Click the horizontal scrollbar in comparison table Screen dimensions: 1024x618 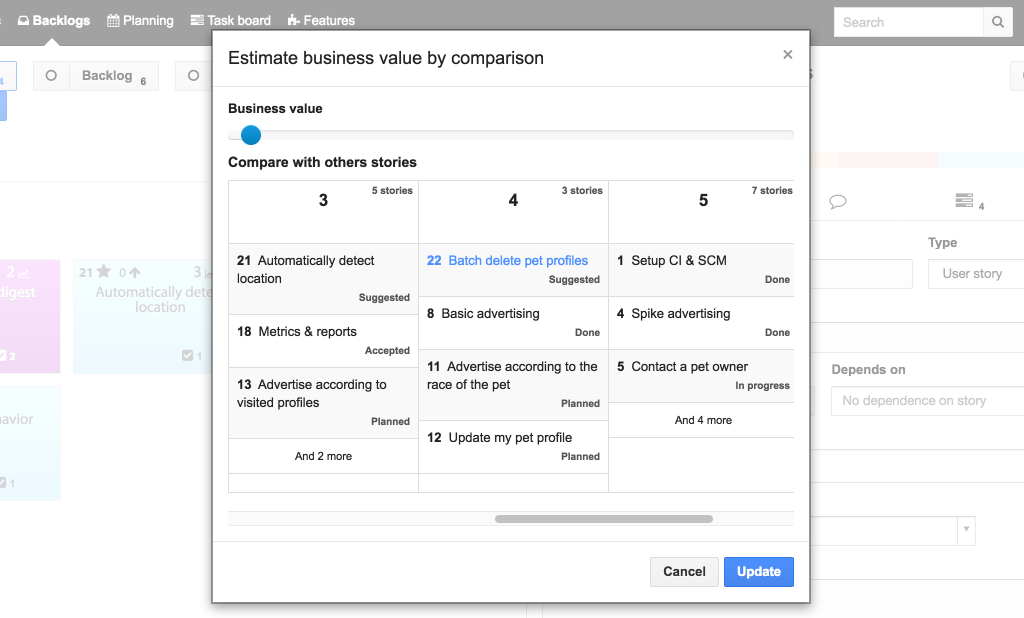pos(603,519)
